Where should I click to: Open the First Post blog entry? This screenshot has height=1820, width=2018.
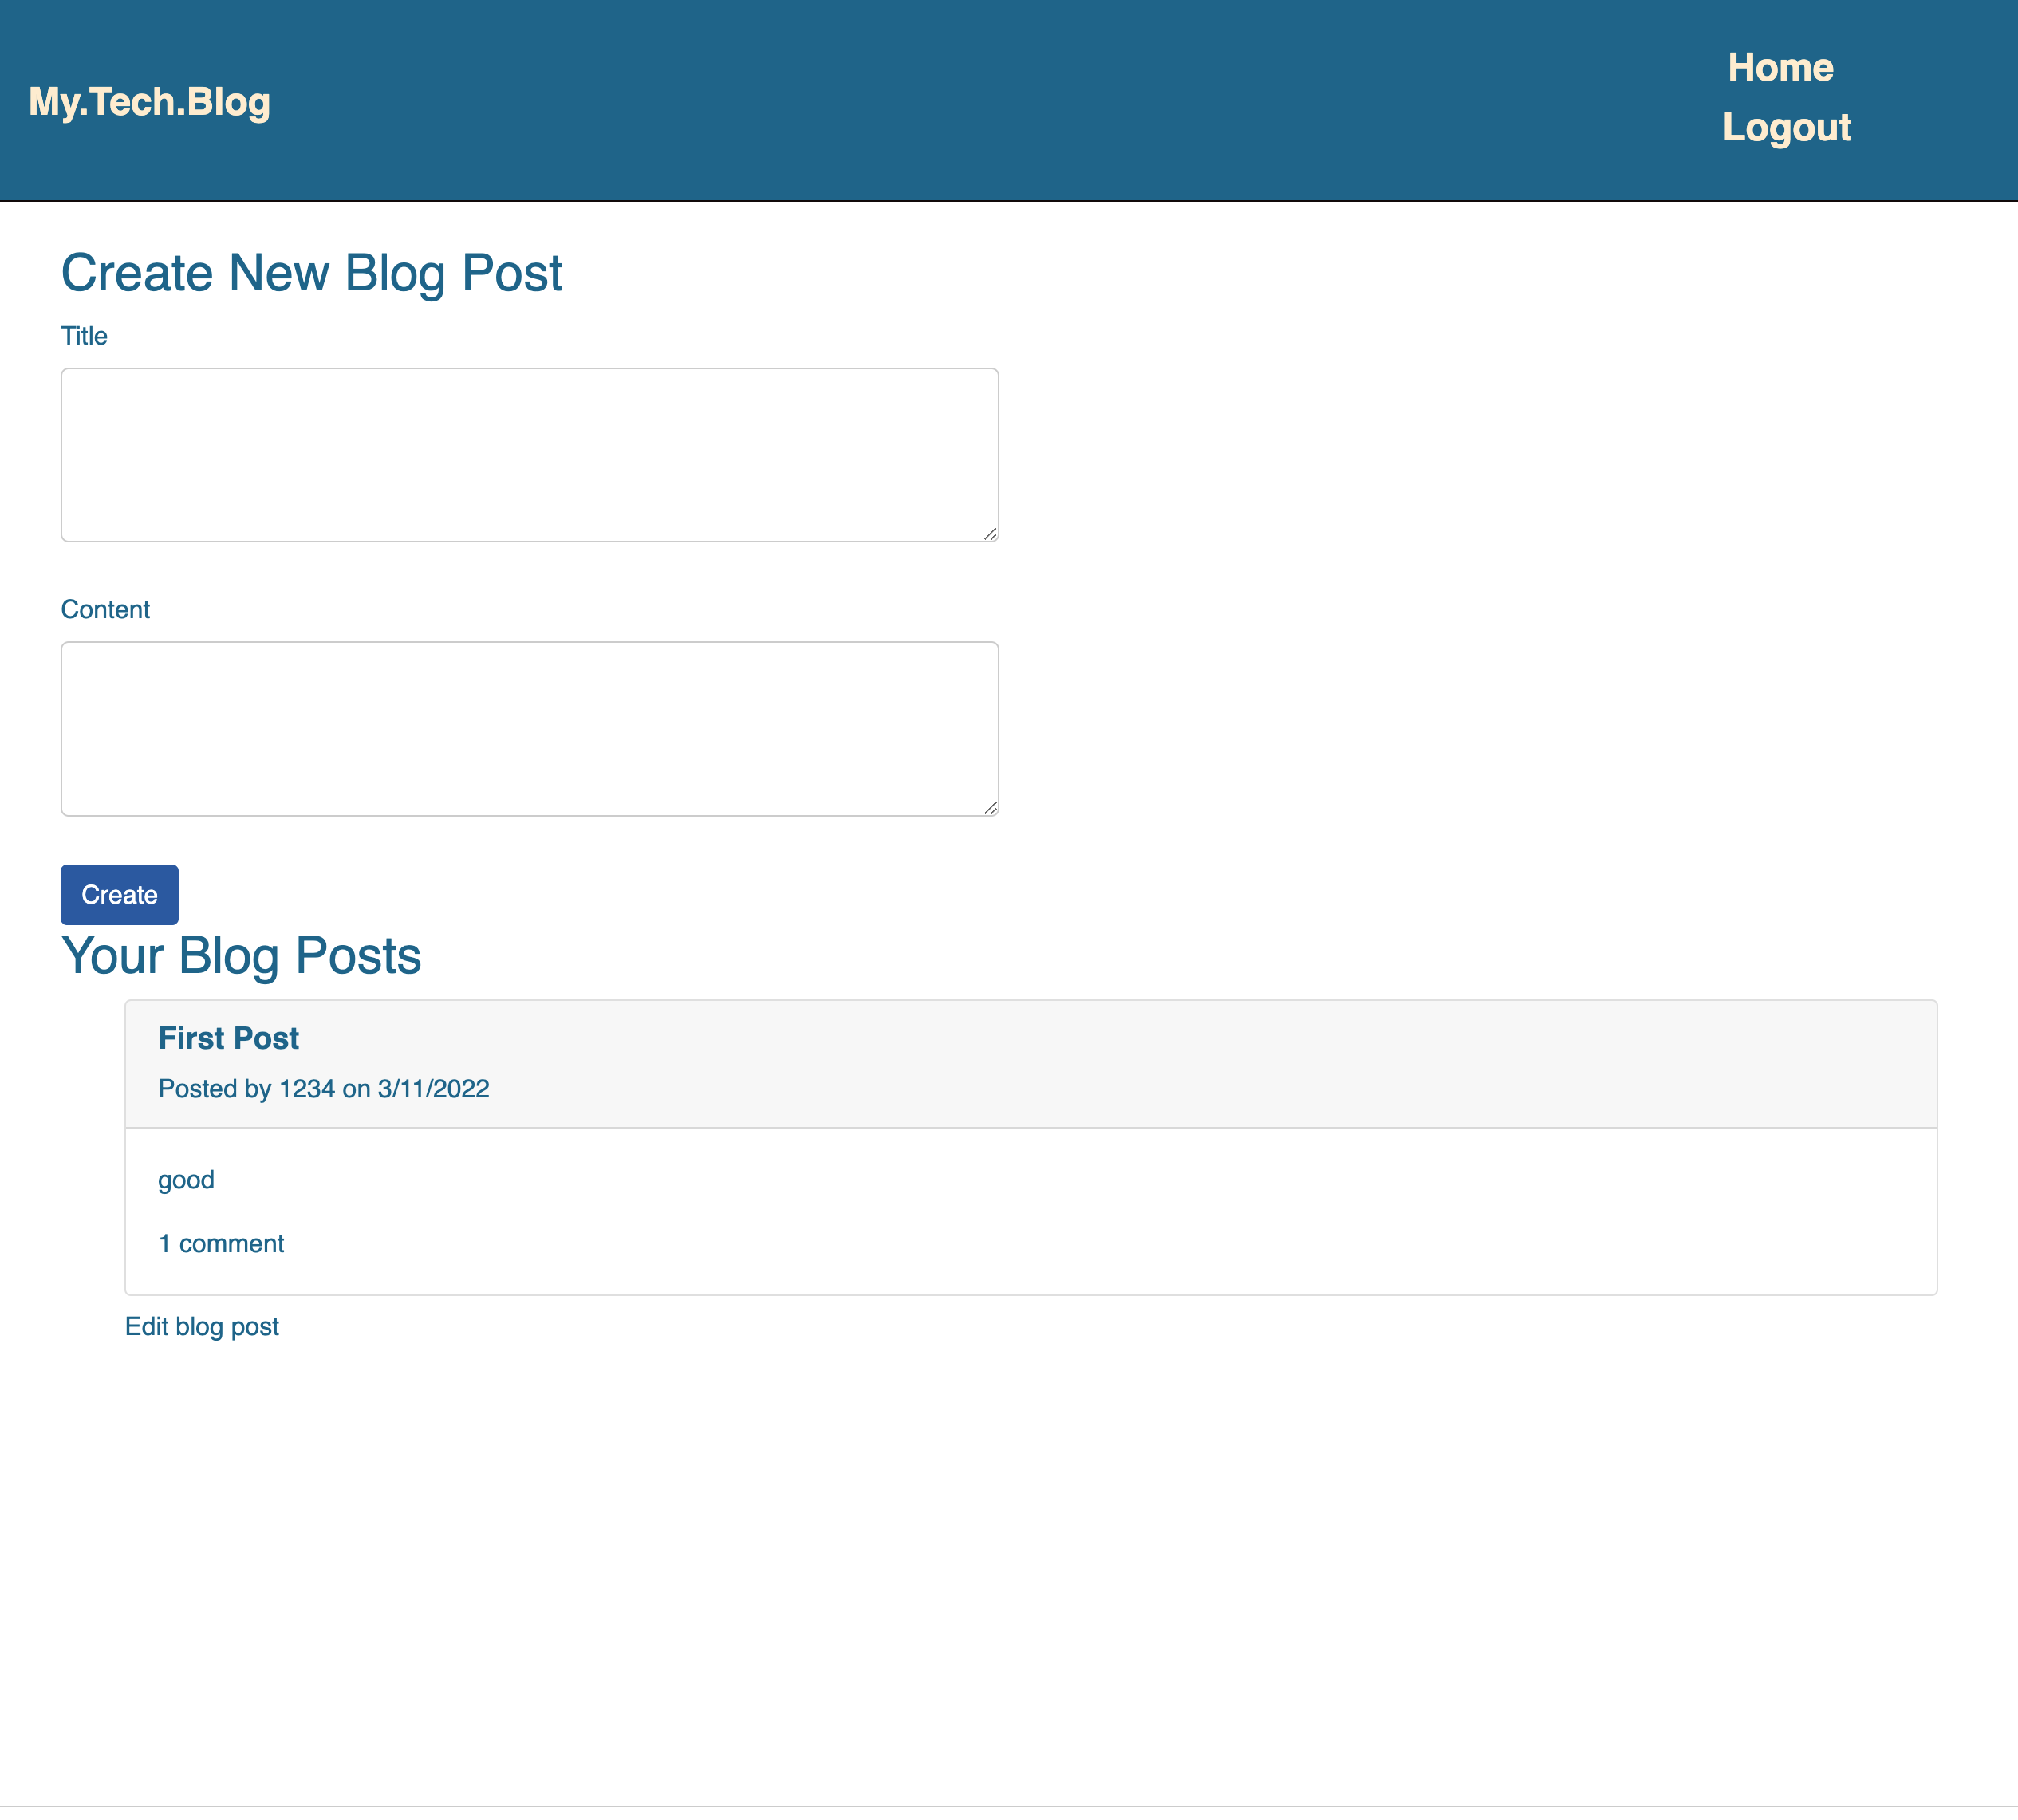(227, 1038)
